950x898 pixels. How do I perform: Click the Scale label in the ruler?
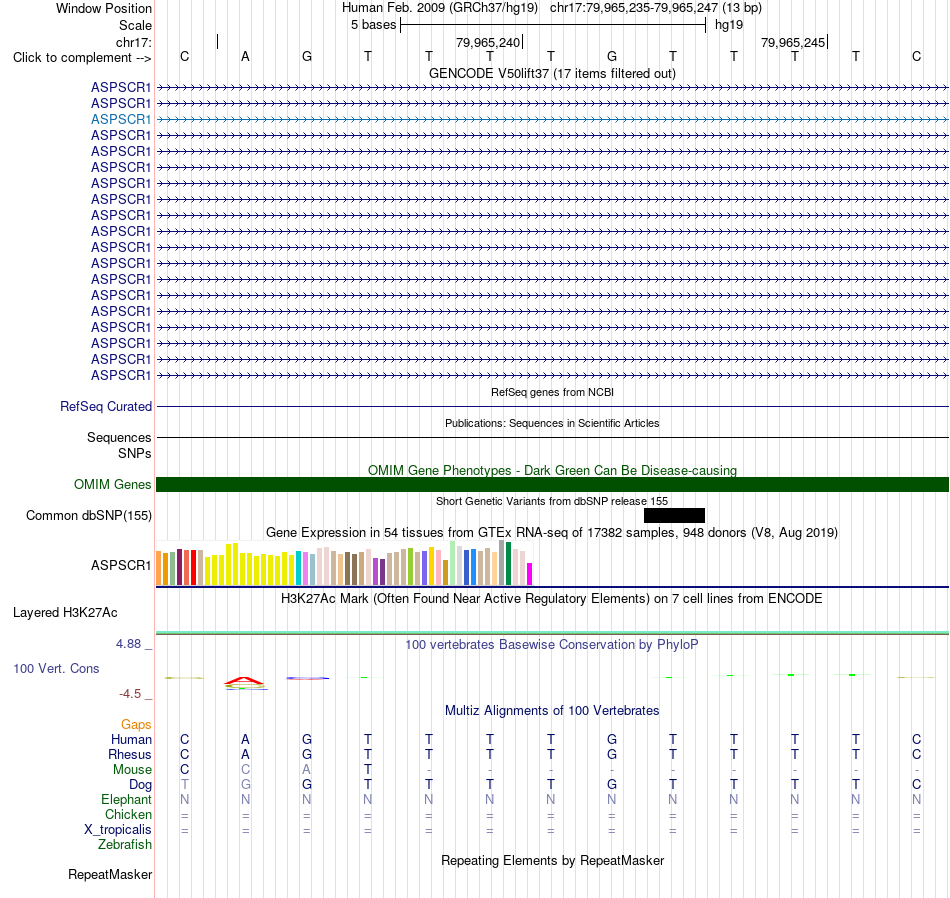click(x=135, y=25)
